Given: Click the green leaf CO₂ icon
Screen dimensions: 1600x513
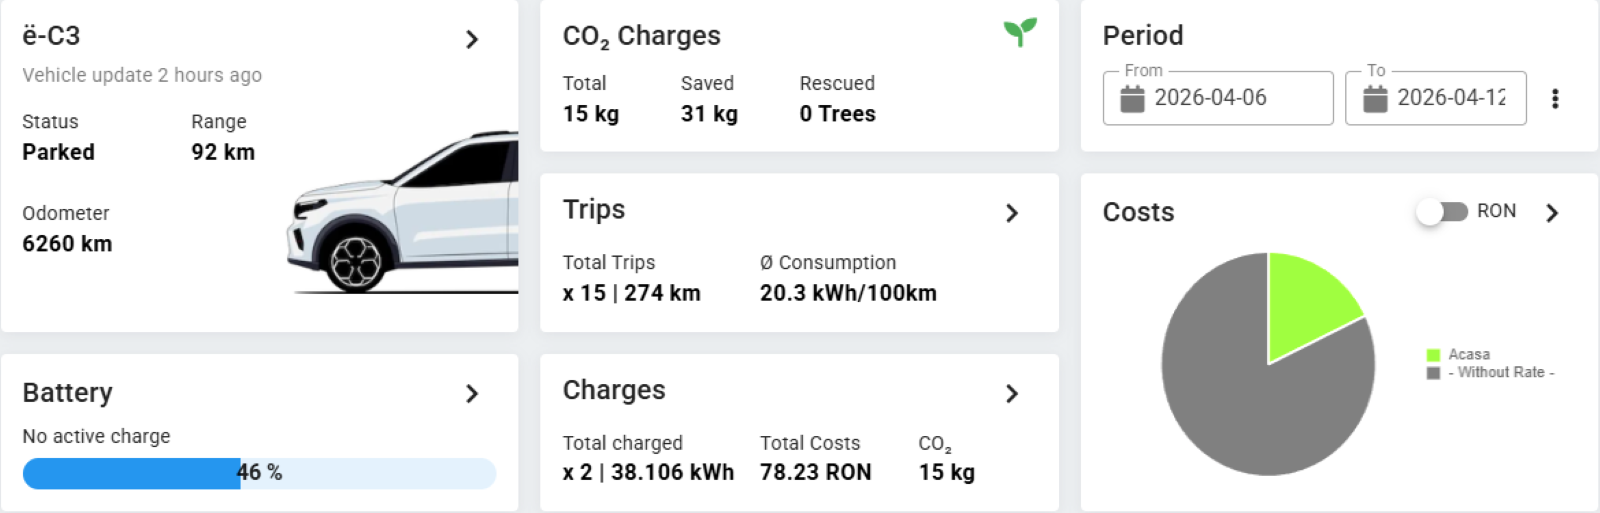Looking at the screenshot, I should click(1020, 32).
